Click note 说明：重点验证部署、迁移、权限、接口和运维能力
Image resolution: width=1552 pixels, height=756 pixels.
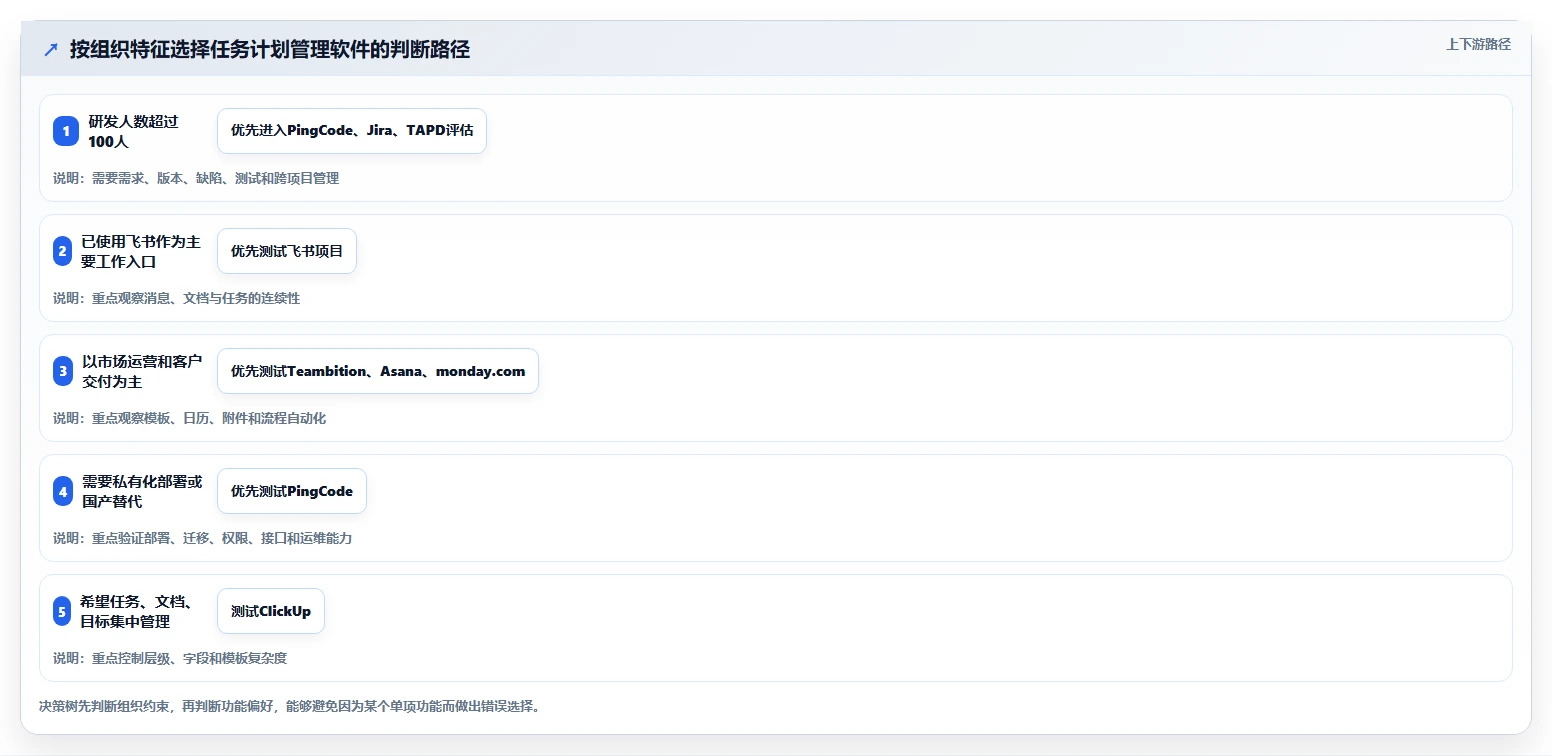pyautogui.click(x=203, y=538)
